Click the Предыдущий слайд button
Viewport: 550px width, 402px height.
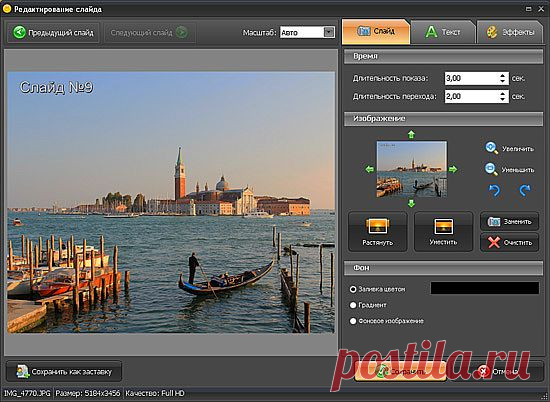click(x=53, y=33)
